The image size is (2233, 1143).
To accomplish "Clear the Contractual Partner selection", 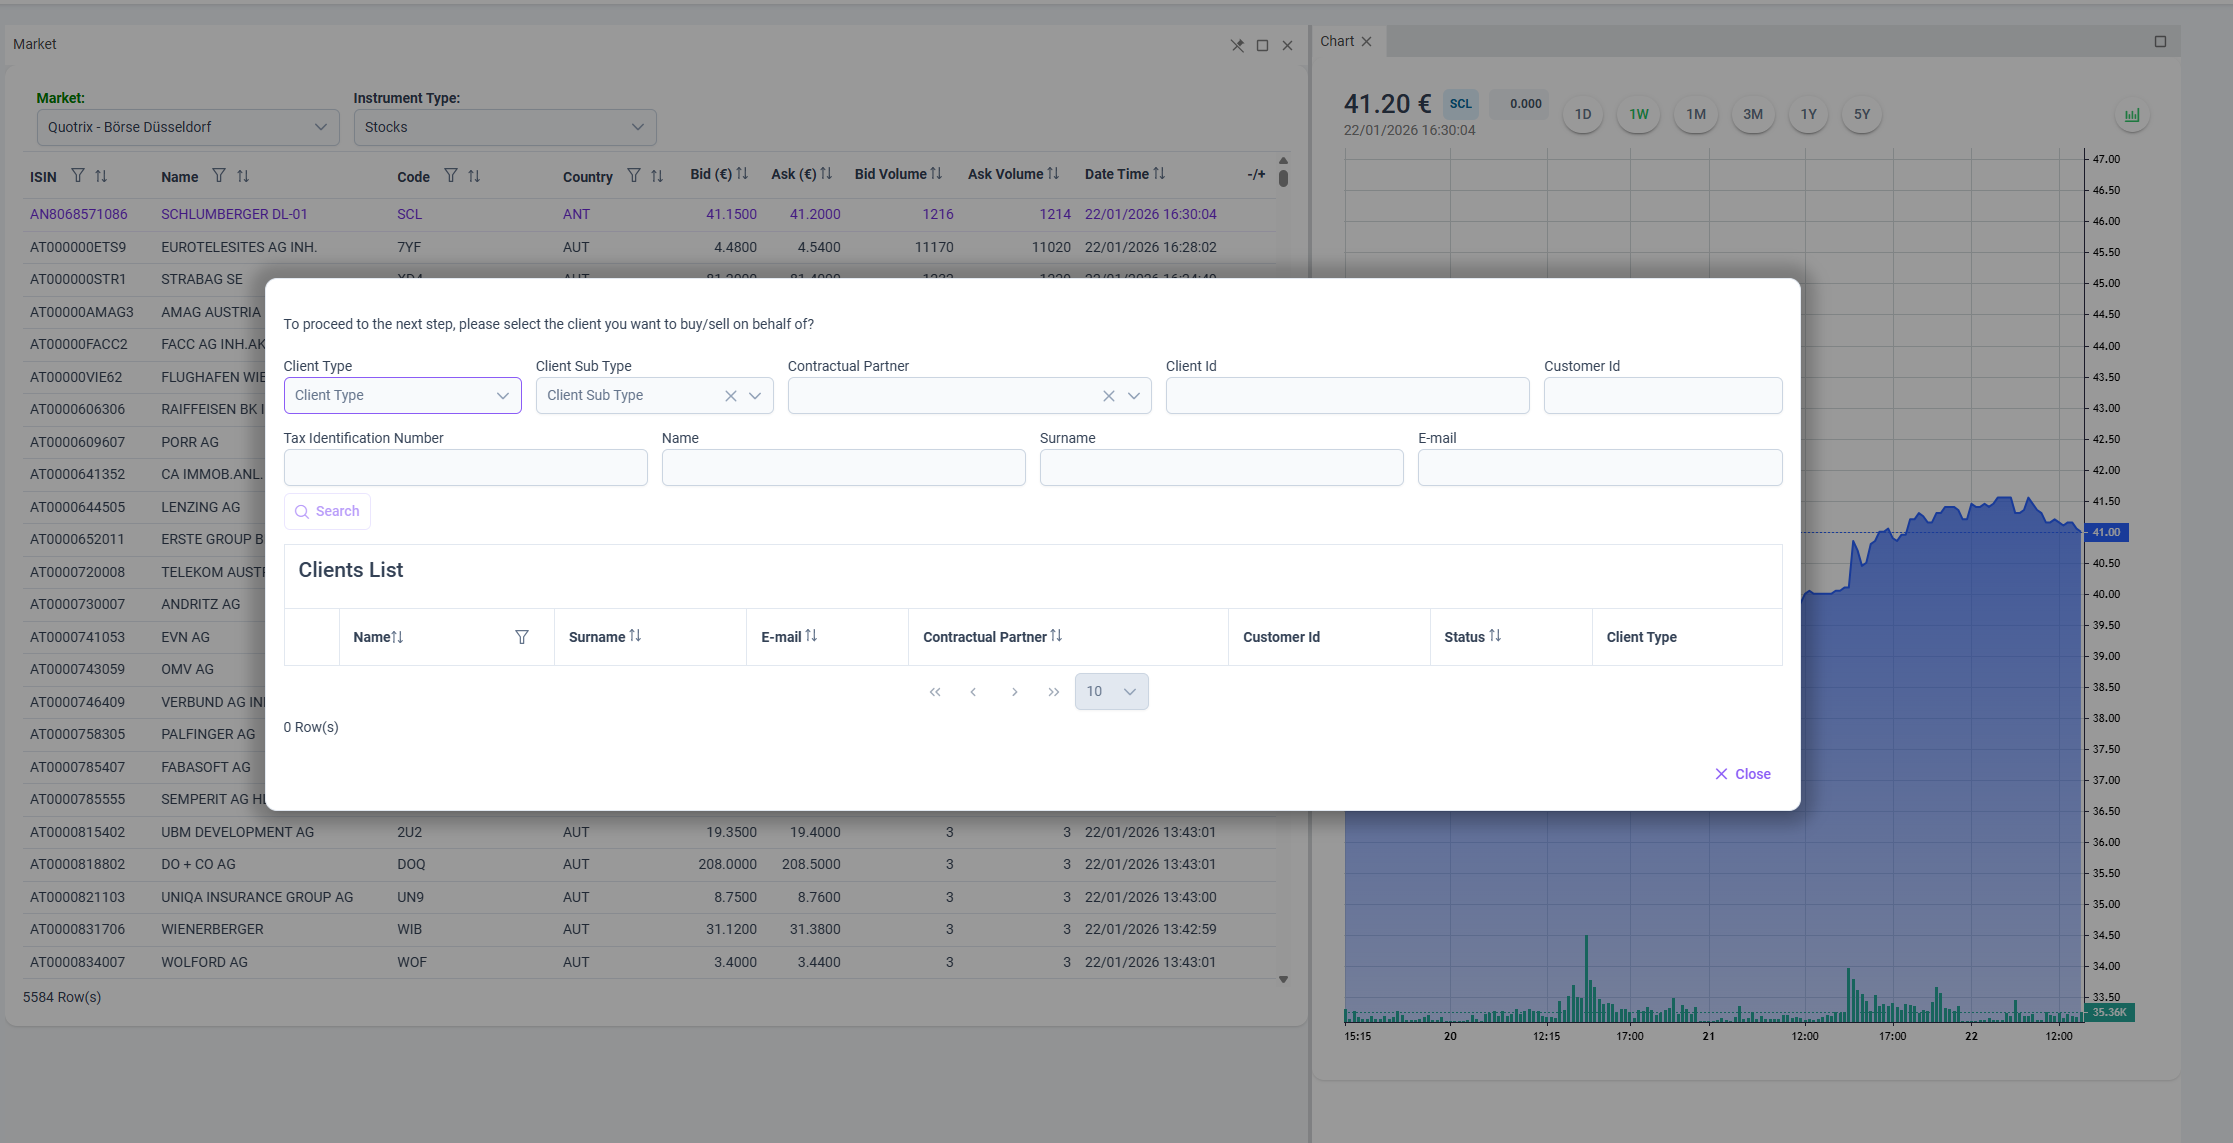I will tap(1109, 396).
